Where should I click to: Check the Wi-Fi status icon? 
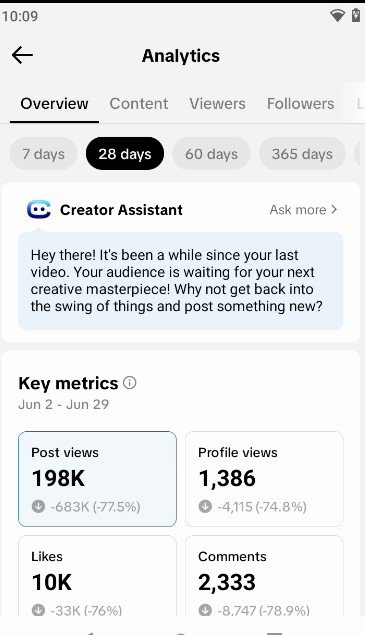(x=337, y=16)
